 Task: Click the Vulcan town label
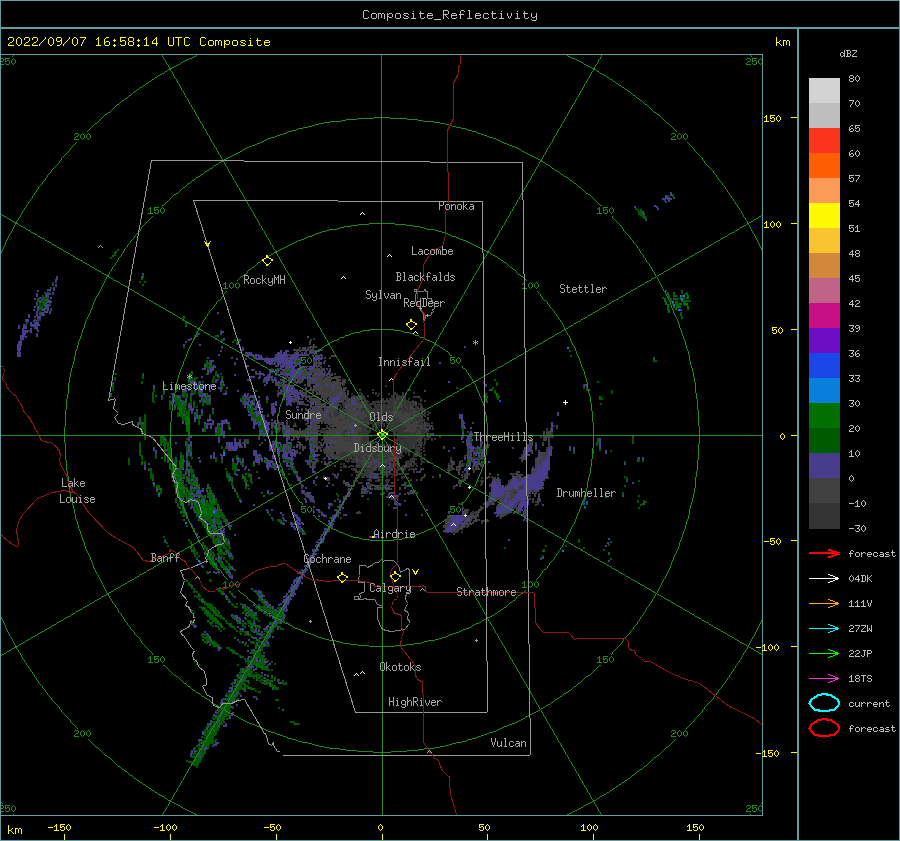[x=508, y=743]
